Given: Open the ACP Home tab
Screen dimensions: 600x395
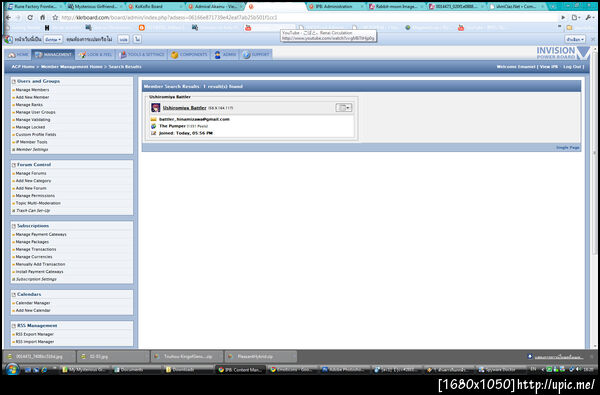Looking at the screenshot, I should (x=18, y=55).
